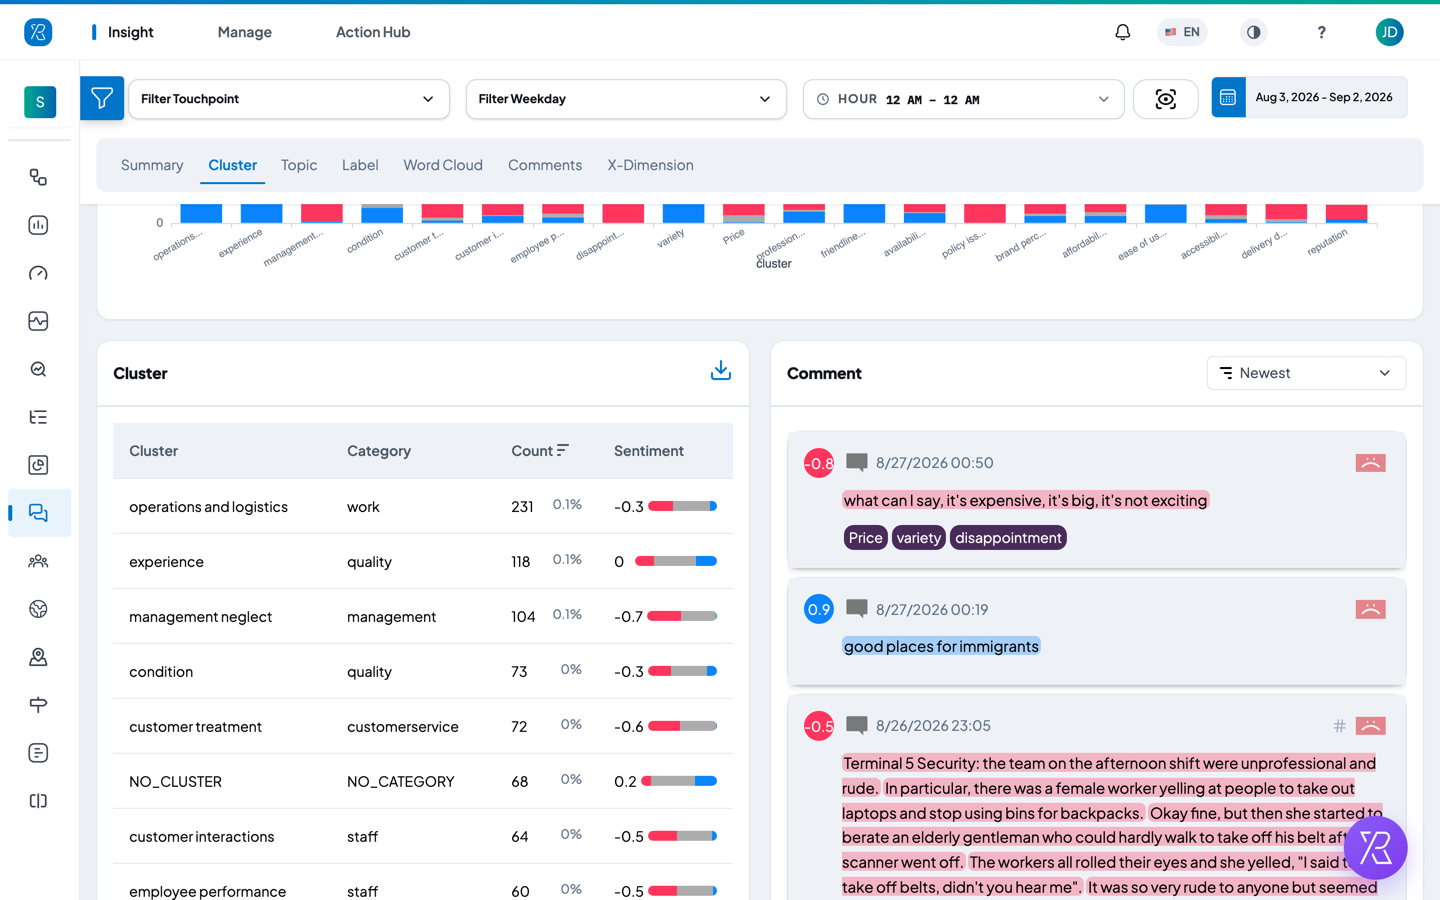
Task: Open the people group sidebar icon
Action: click(38, 561)
